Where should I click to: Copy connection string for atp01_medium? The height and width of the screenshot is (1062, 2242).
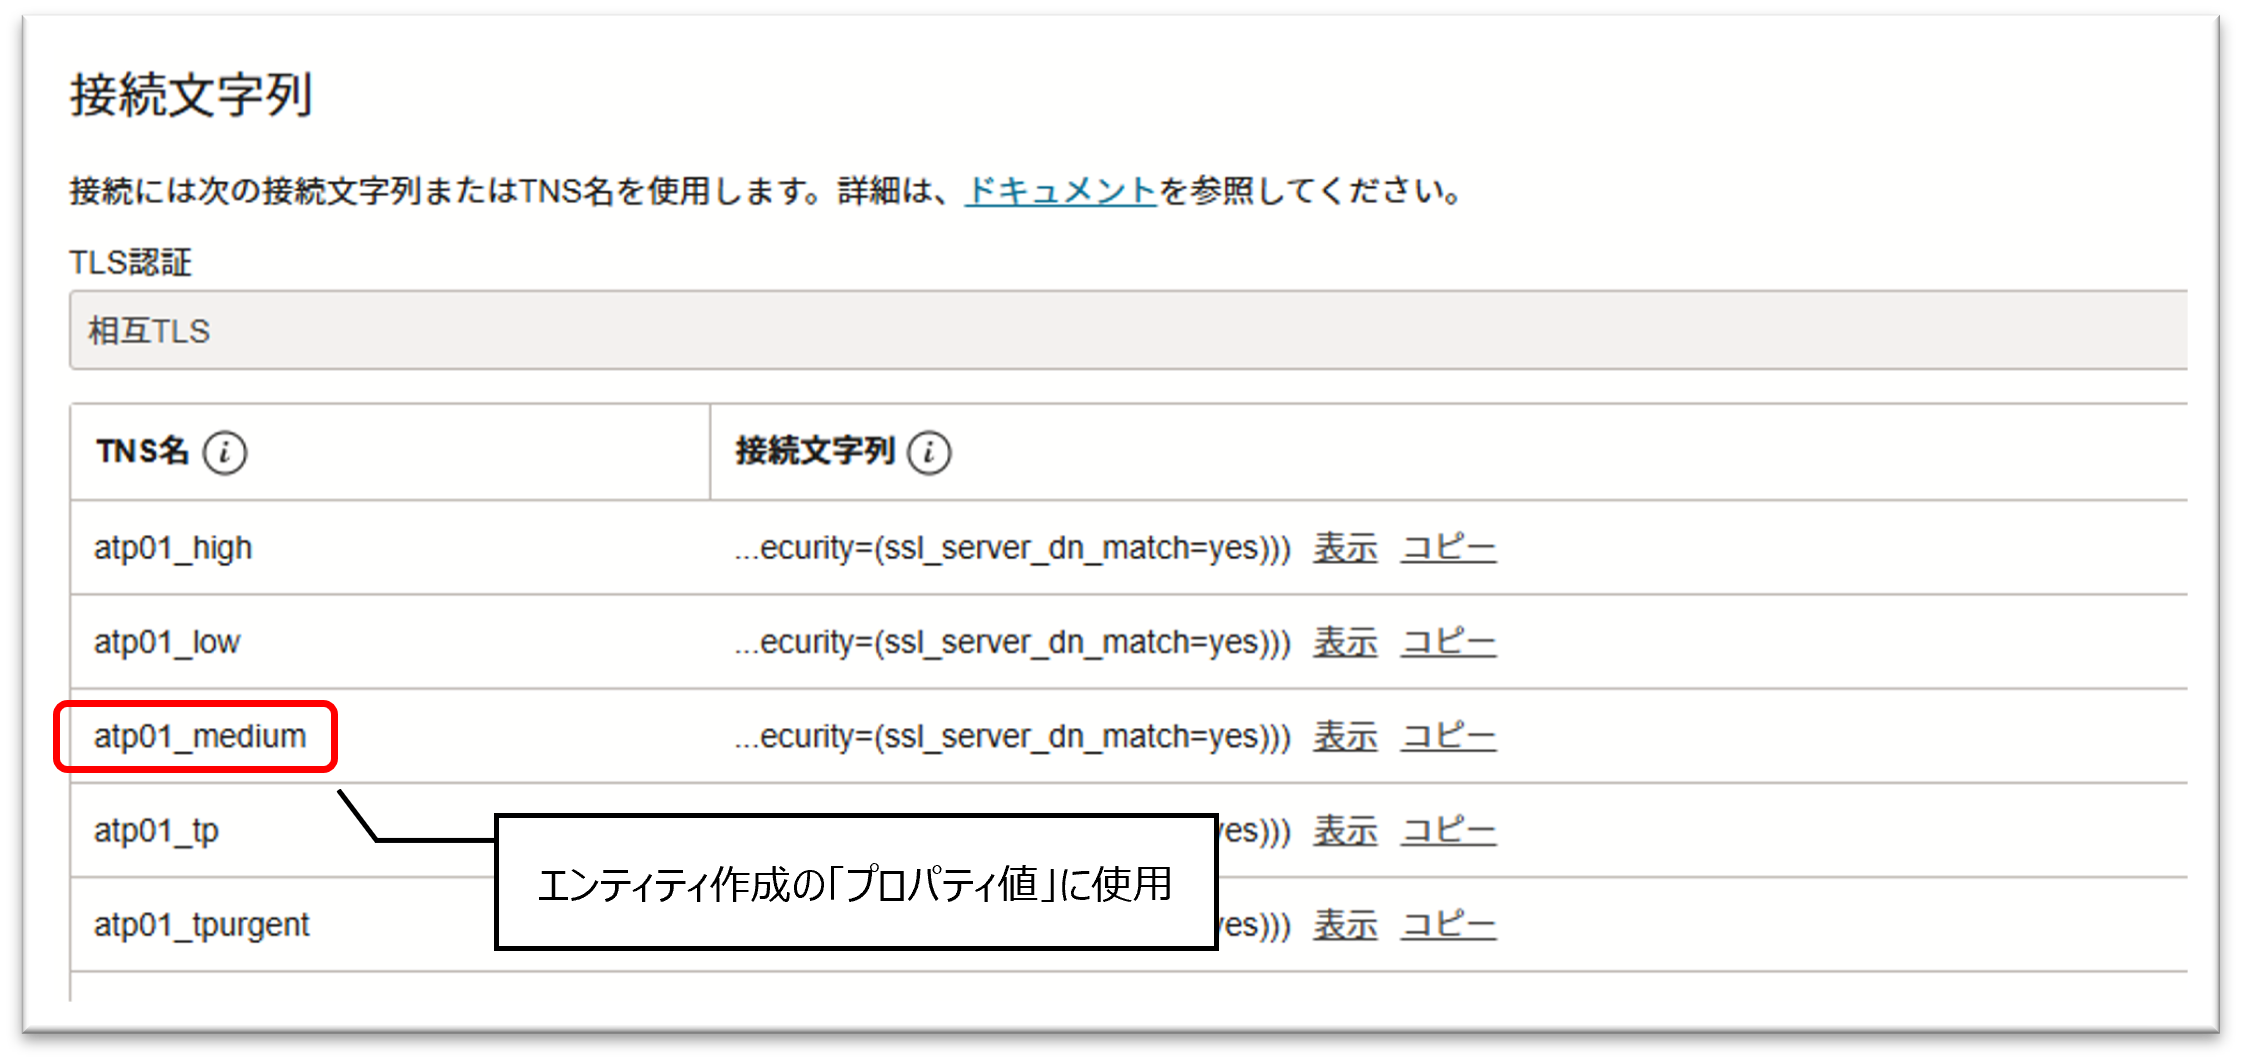point(1448,736)
